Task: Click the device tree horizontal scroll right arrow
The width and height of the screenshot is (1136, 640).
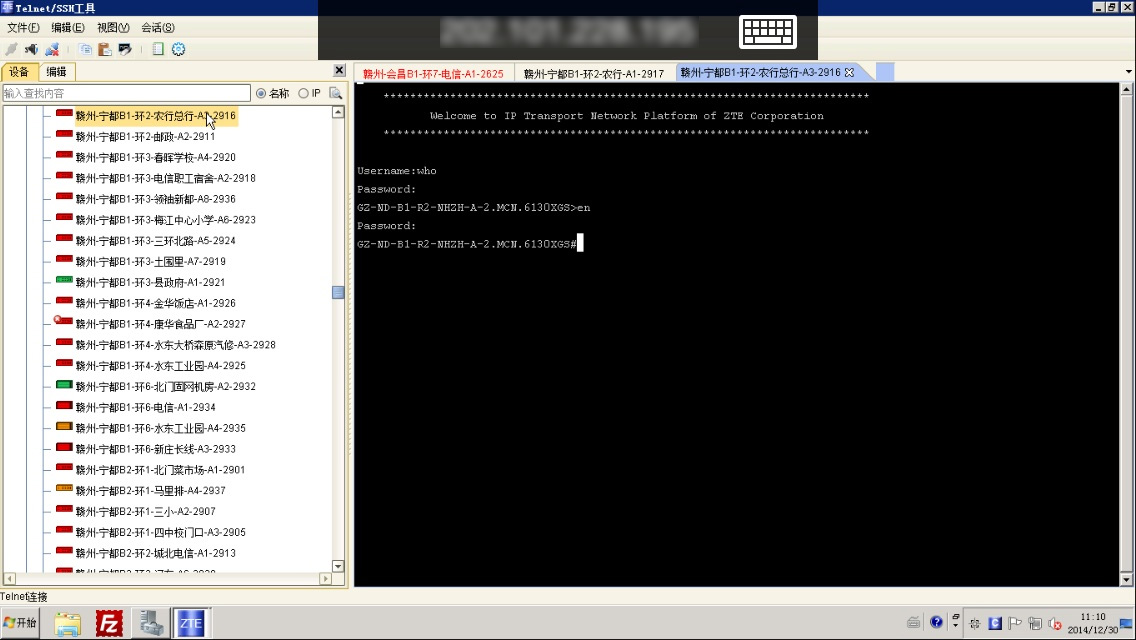Action: [x=325, y=578]
